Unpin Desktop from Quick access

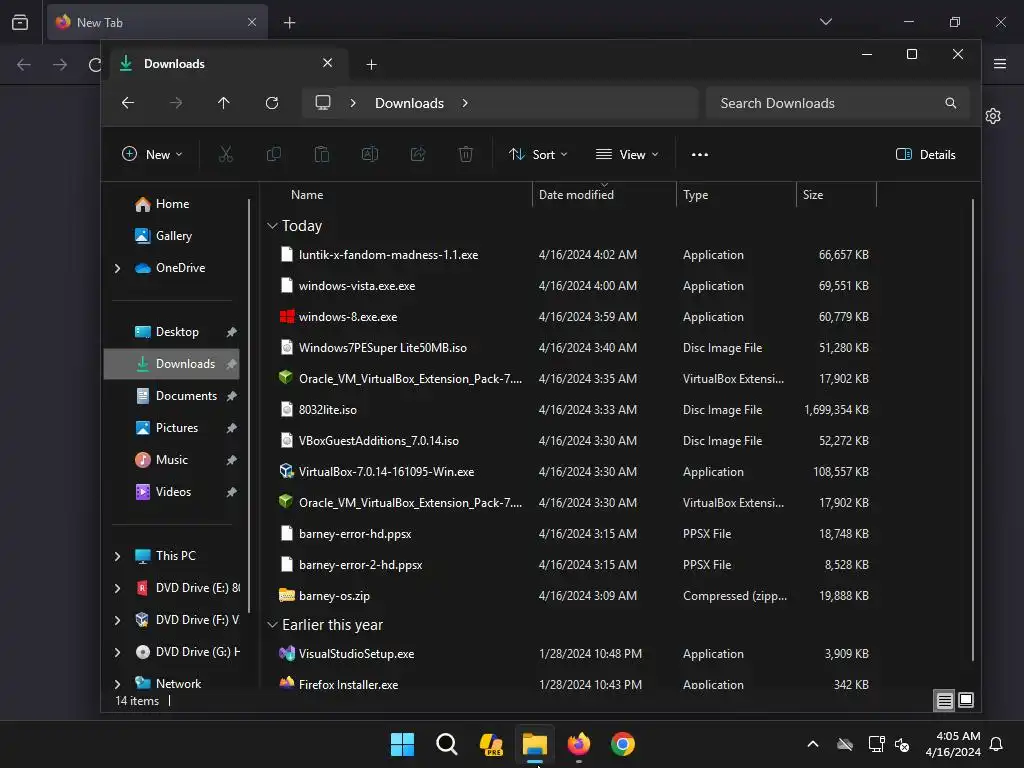231,332
